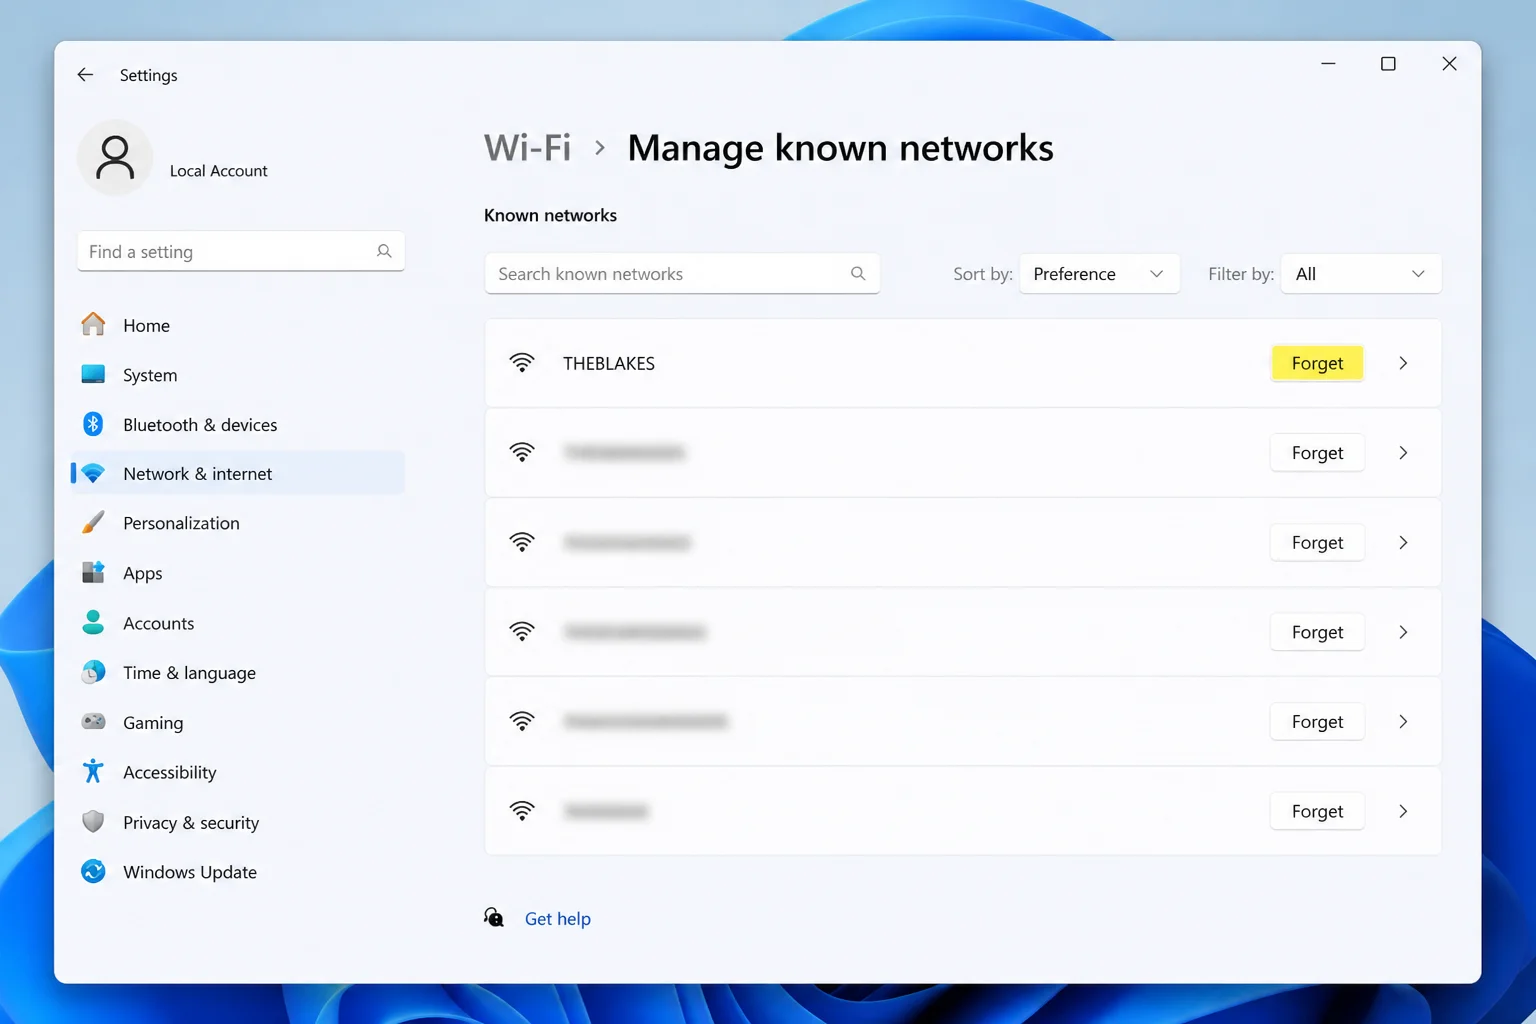Image resolution: width=1536 pixels, height=1024 pixels.
Task: Click the Local Account name
Action: tap(218, 171)
